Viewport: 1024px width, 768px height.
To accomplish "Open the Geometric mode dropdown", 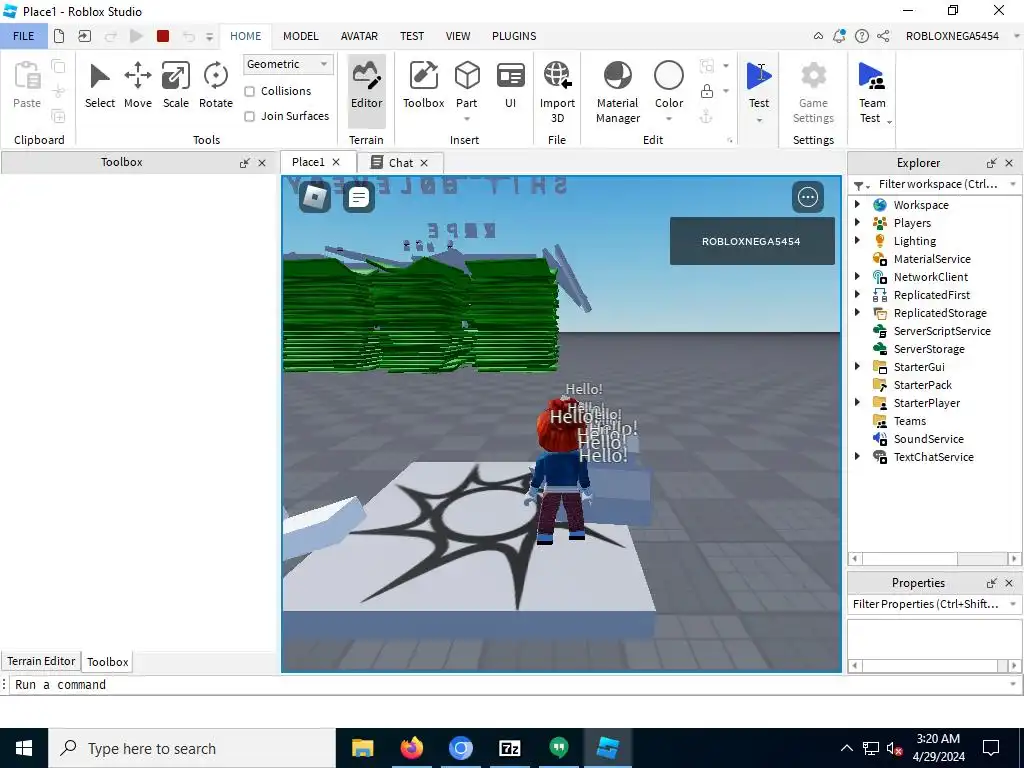I will pyautogui.click(x=288, y=64).
